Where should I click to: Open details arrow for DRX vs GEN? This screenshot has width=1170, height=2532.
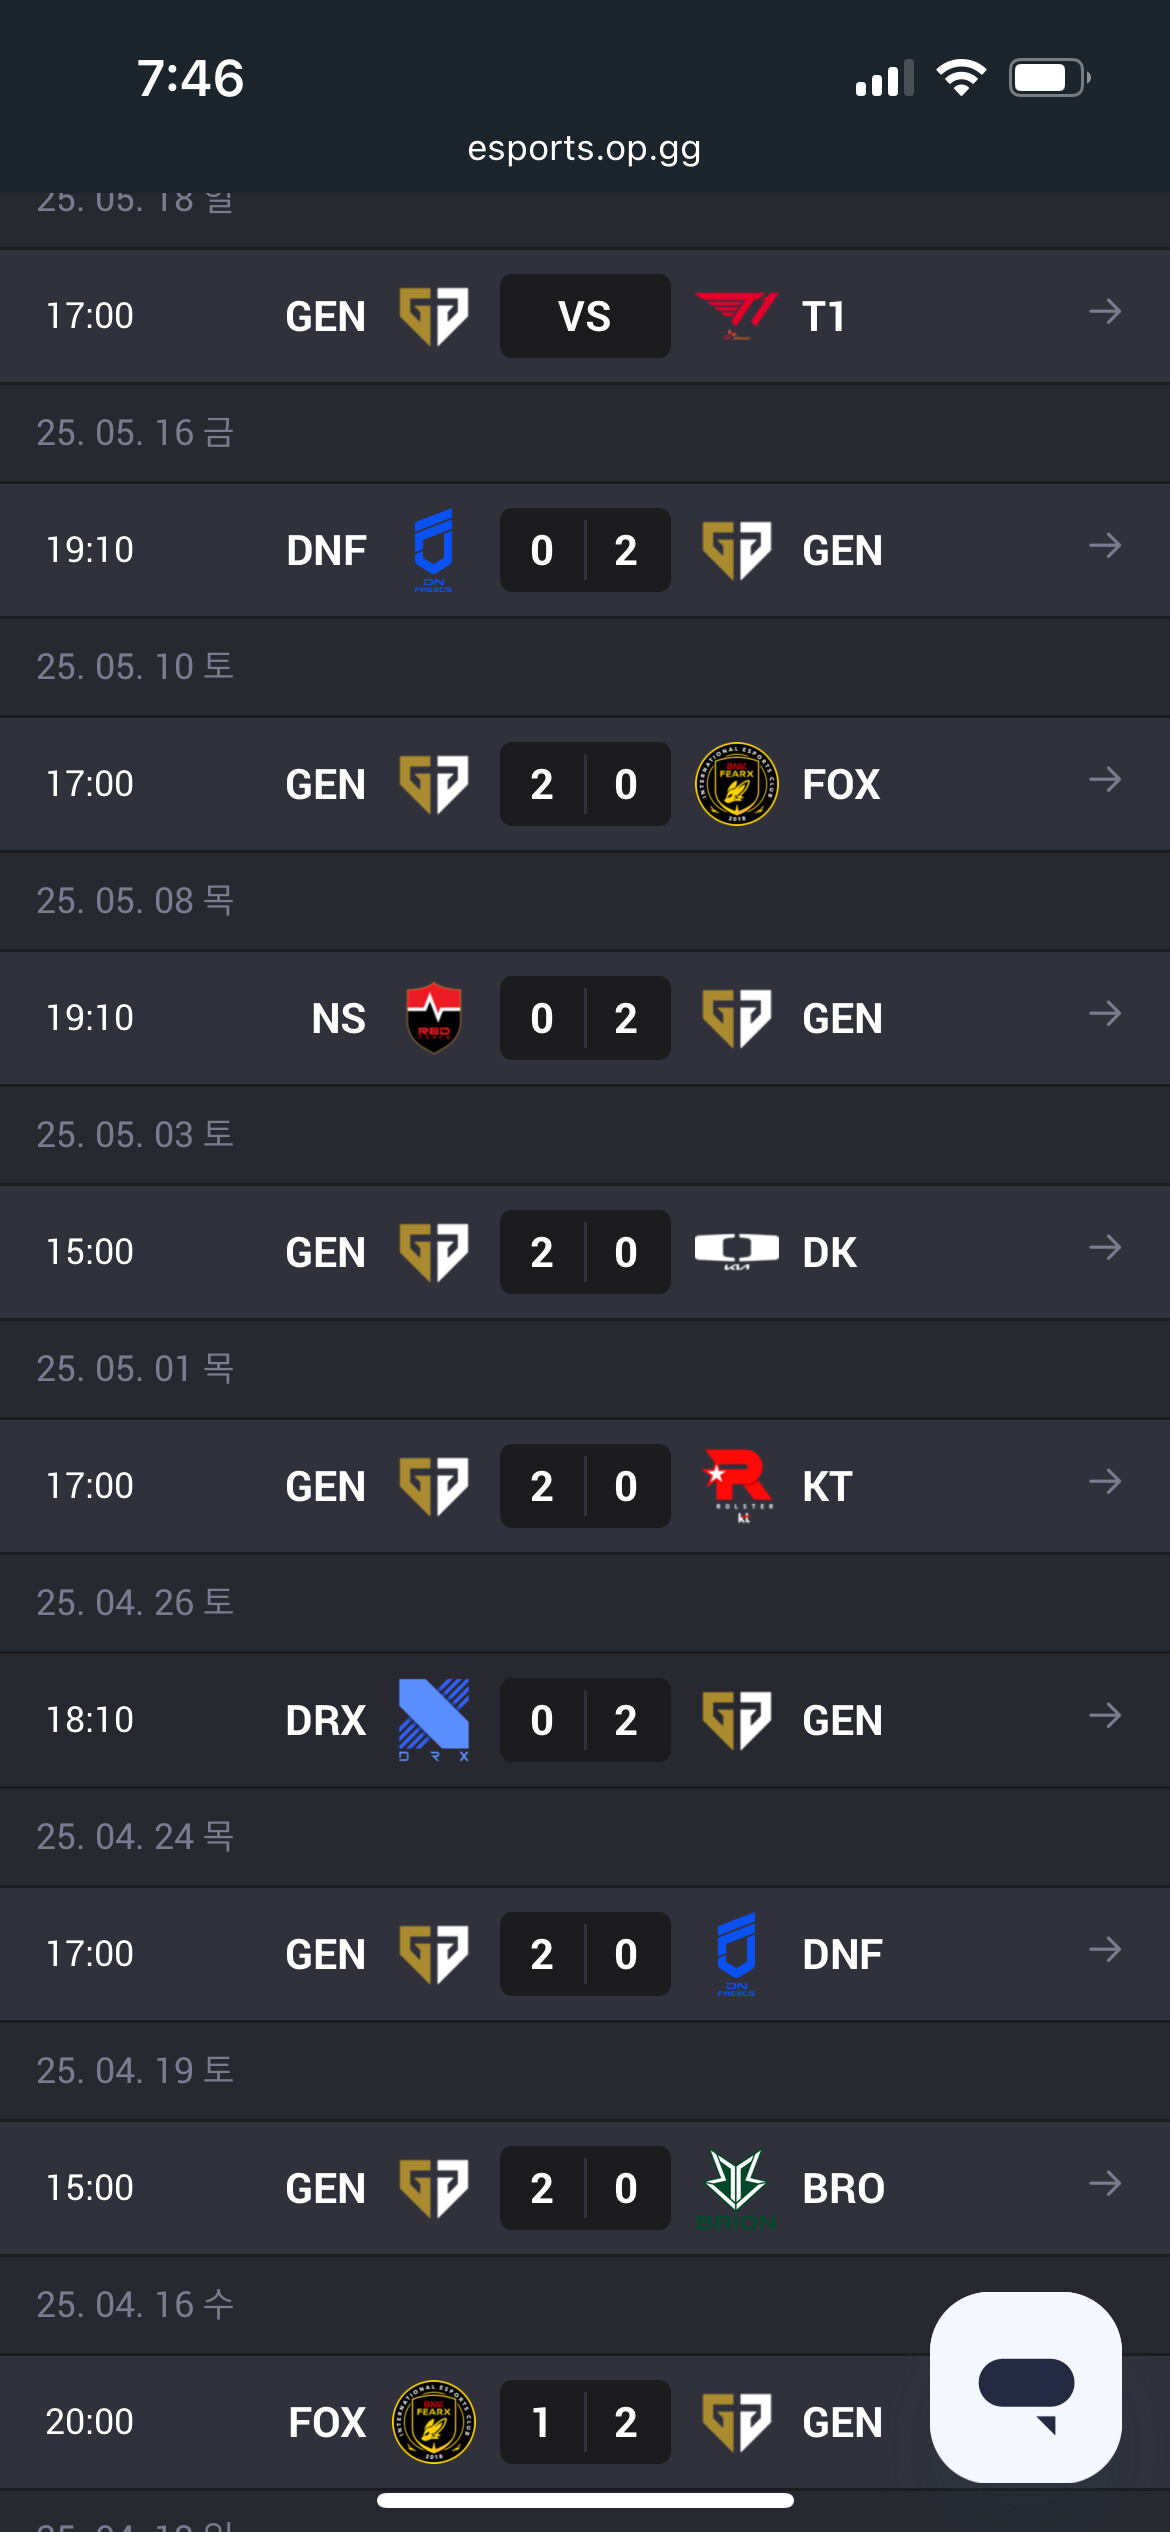pos(1104,1717)
